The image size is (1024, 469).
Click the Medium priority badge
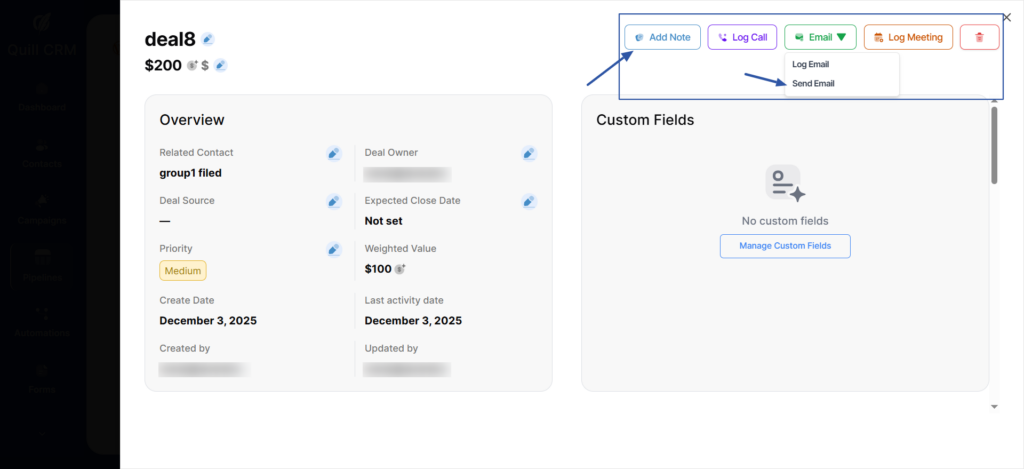(x=183, y=270)
